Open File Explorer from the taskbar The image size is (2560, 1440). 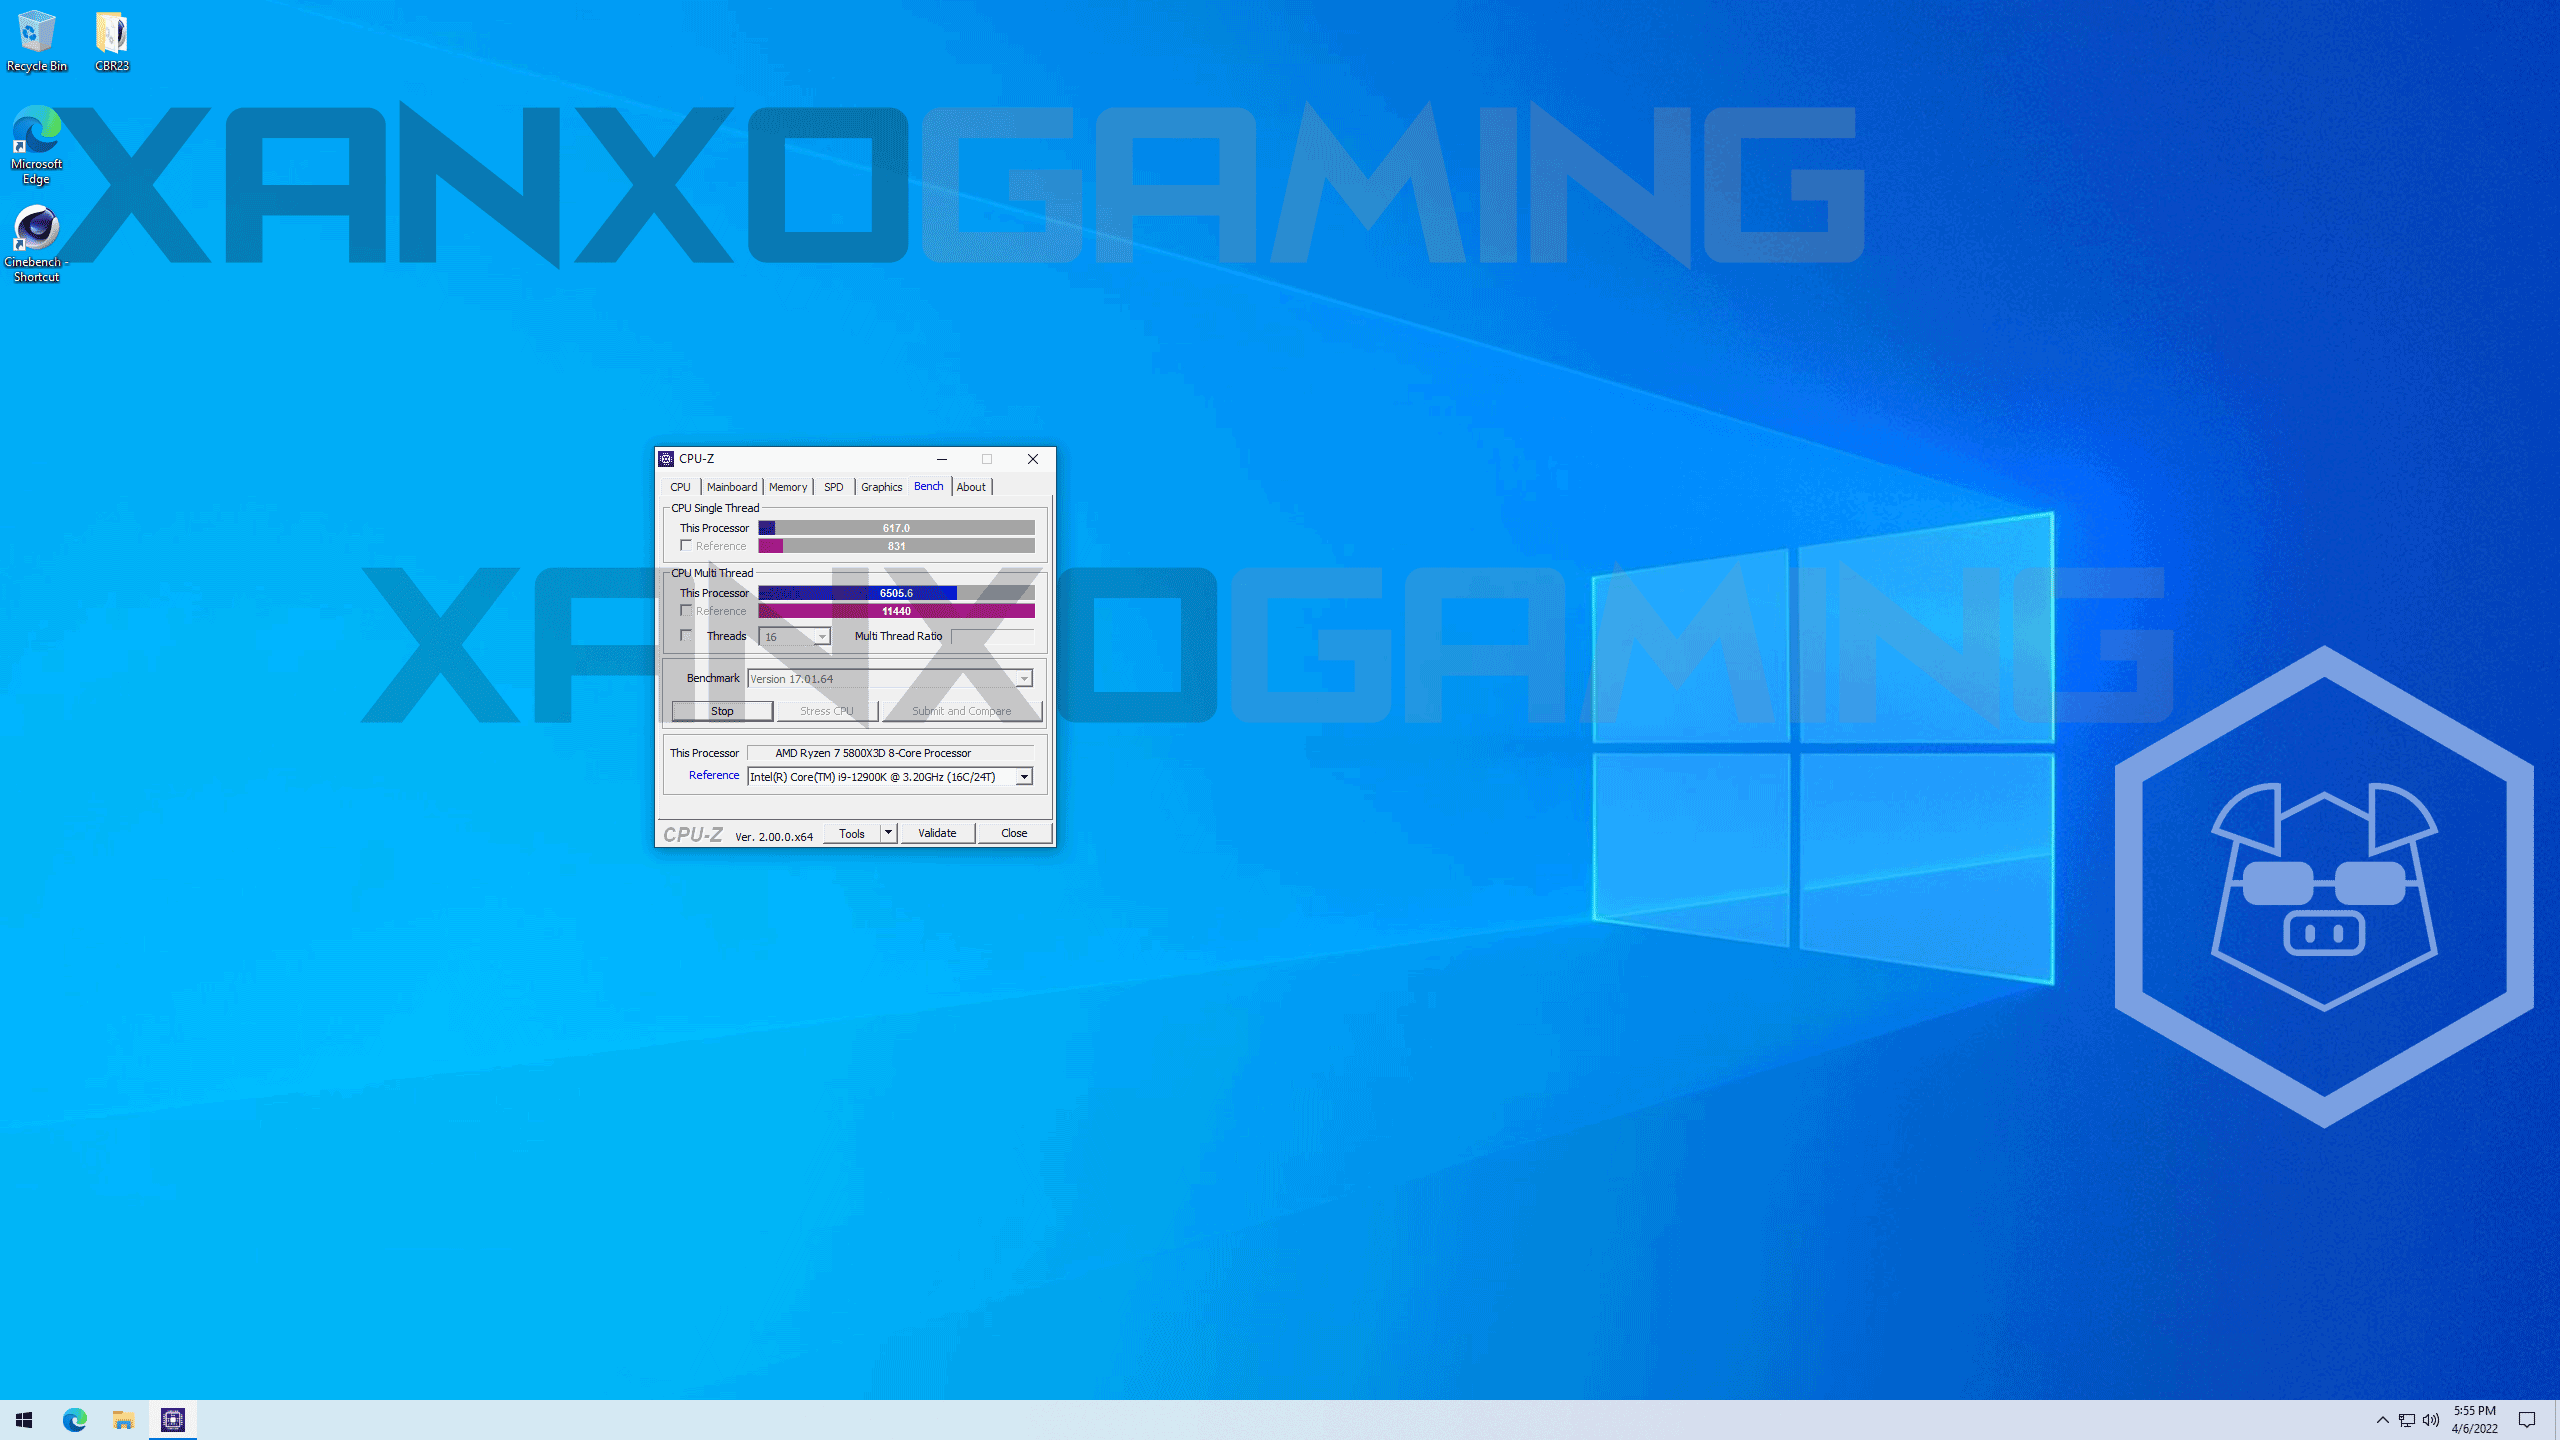point(123,1419)
